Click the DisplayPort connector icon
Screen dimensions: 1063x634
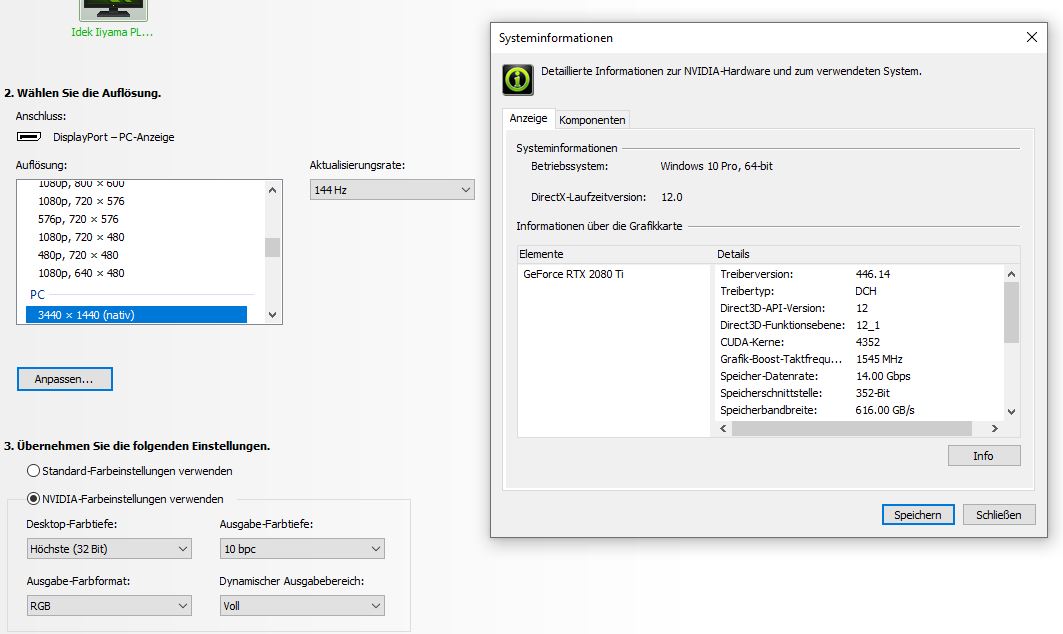point(29,136)
